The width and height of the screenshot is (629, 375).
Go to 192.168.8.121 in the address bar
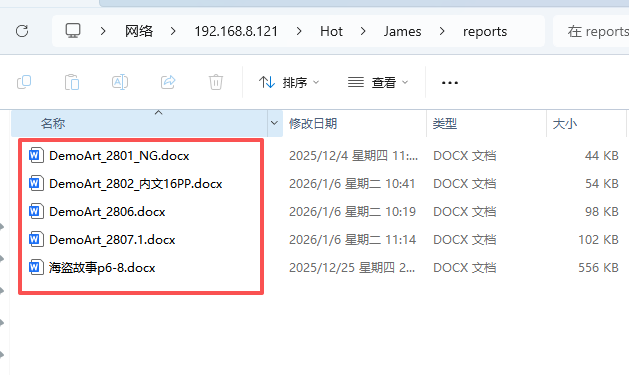pos(236,31)
